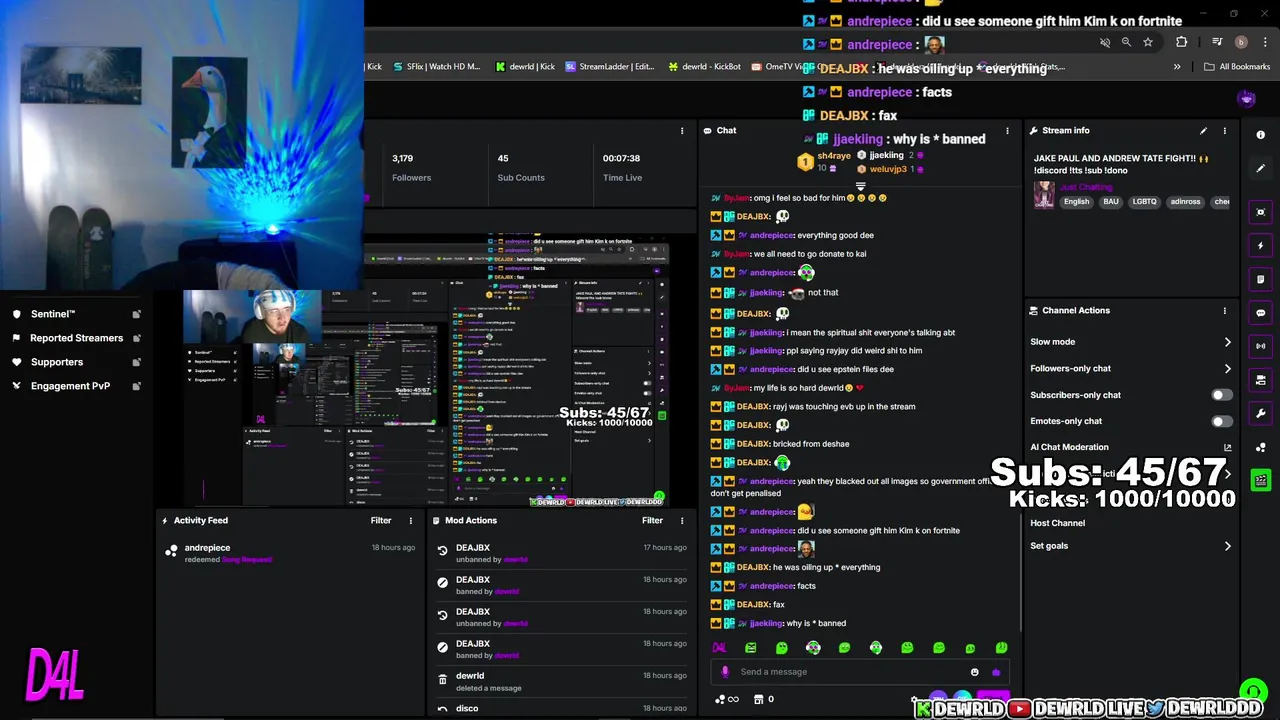Open the external link icon next to Sentinel
The width and height of the screenshot is (1280, 720).
tap(136, 314)
